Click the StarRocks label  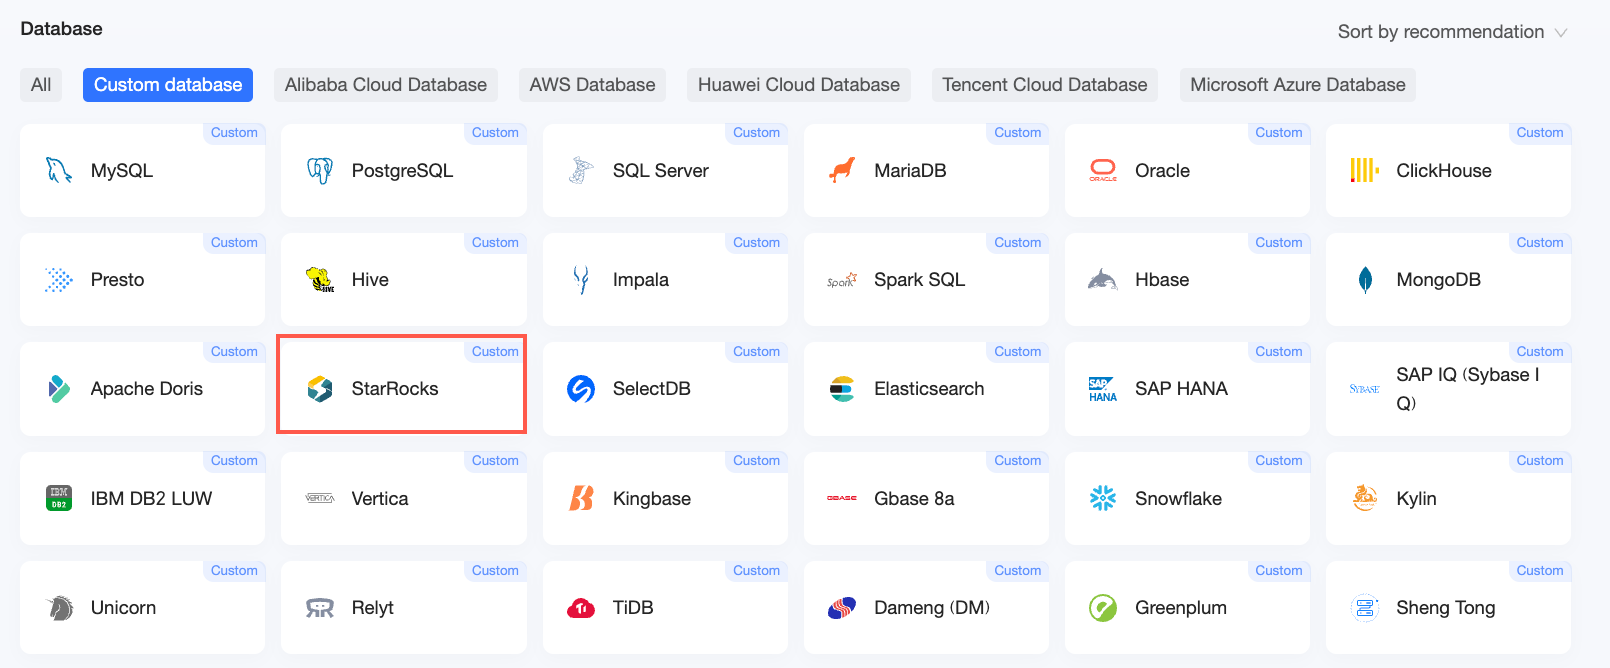[395, 389]
